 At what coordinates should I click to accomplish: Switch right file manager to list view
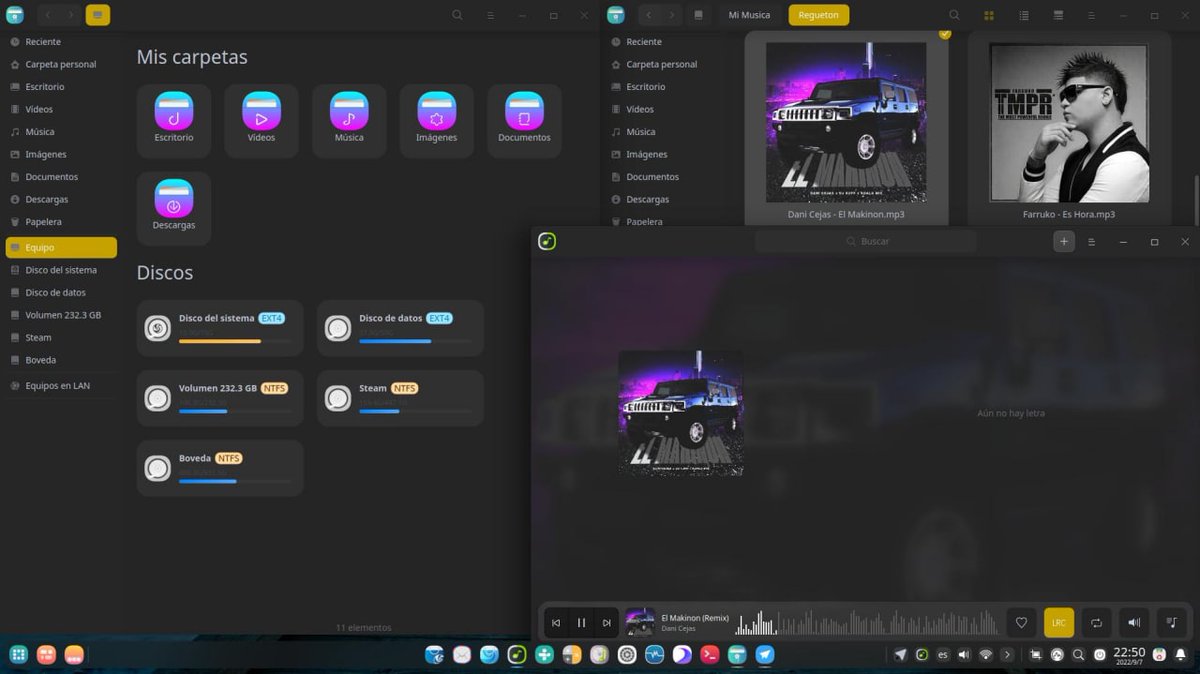tap(1024, 16)
